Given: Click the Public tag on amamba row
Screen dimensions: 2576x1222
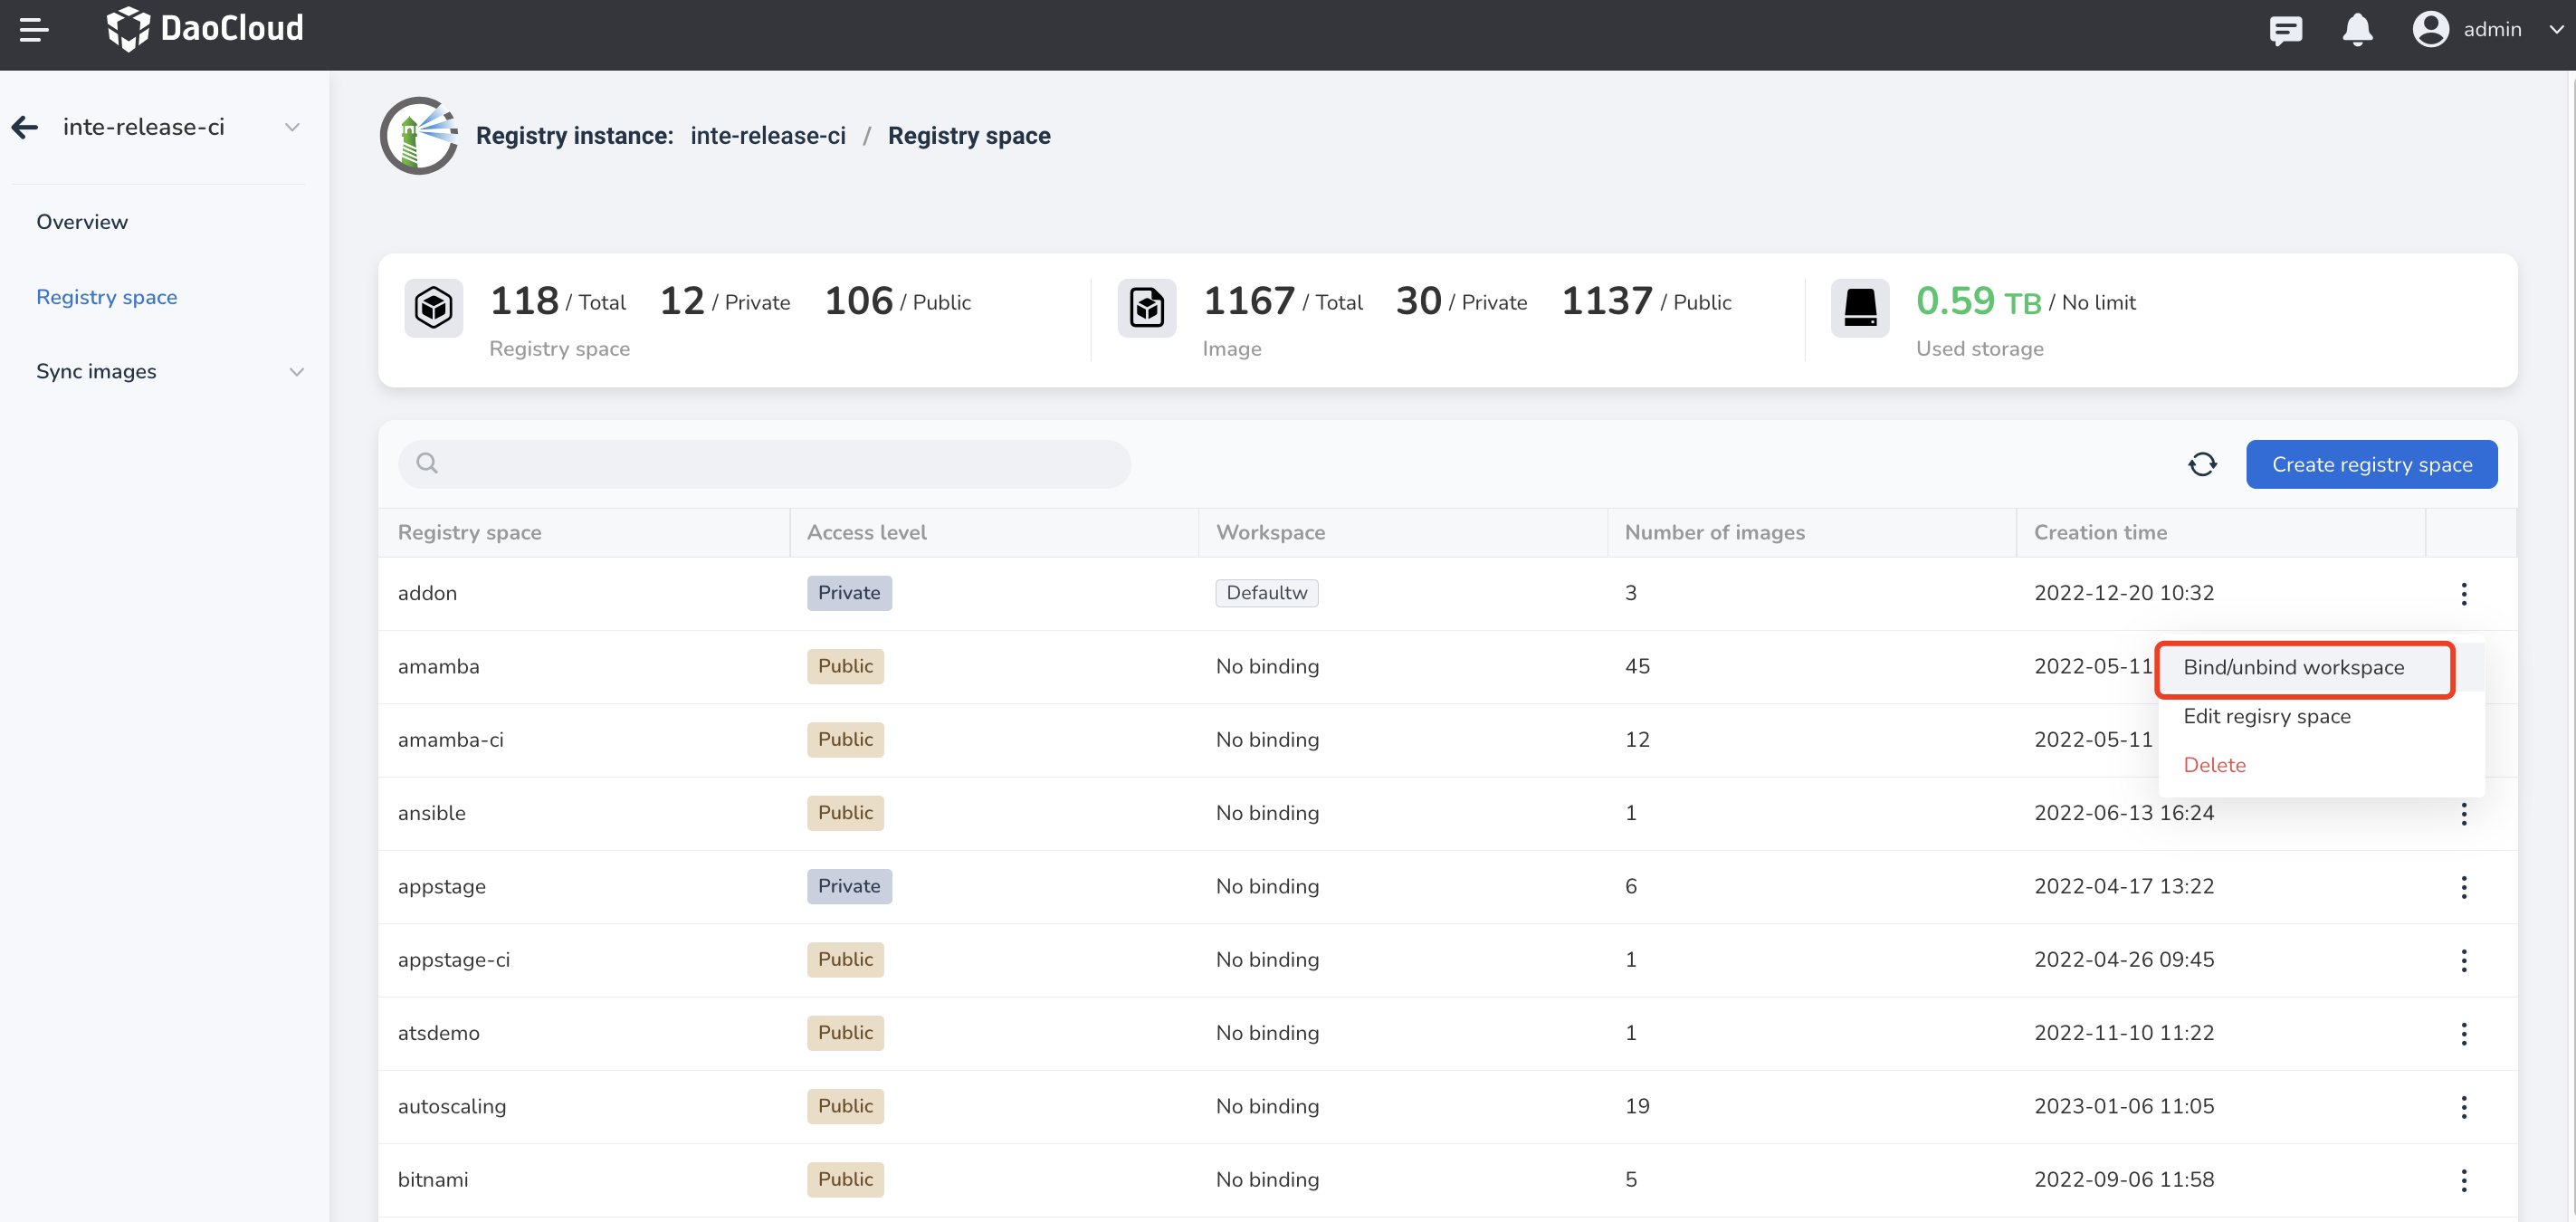Looking at the screenshot, I should coord(845,666).
